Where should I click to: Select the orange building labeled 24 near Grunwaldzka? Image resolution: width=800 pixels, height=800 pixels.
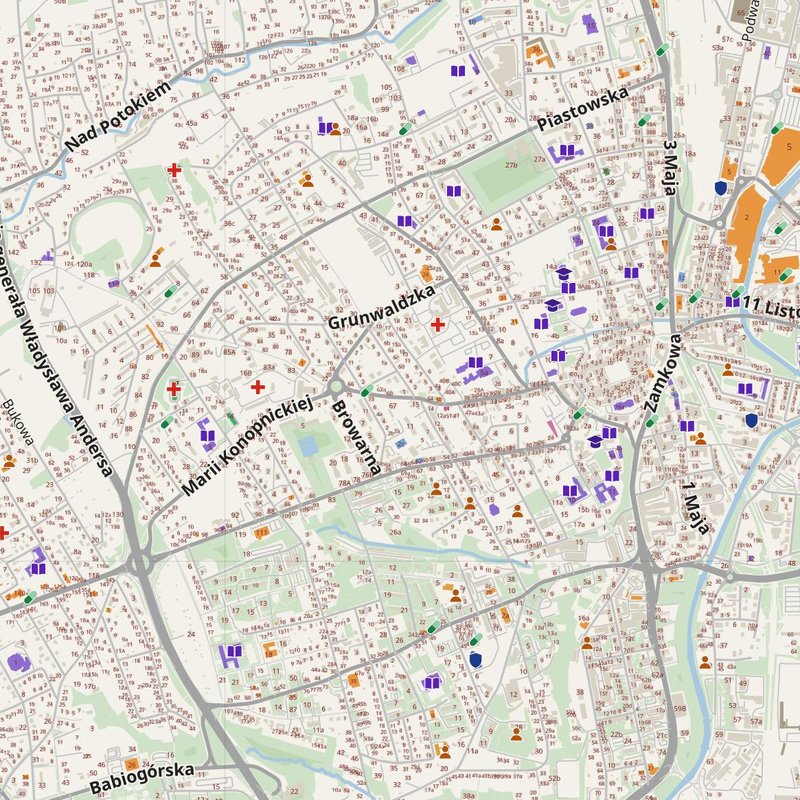(427, 274)
